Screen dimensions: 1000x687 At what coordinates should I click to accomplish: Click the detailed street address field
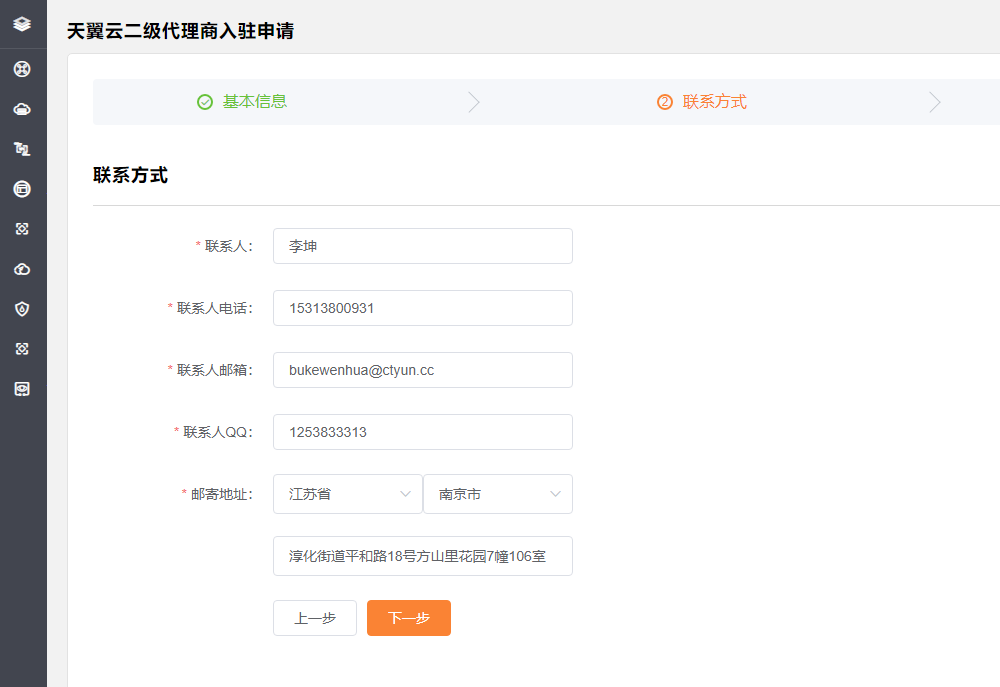tap(422, 556)
